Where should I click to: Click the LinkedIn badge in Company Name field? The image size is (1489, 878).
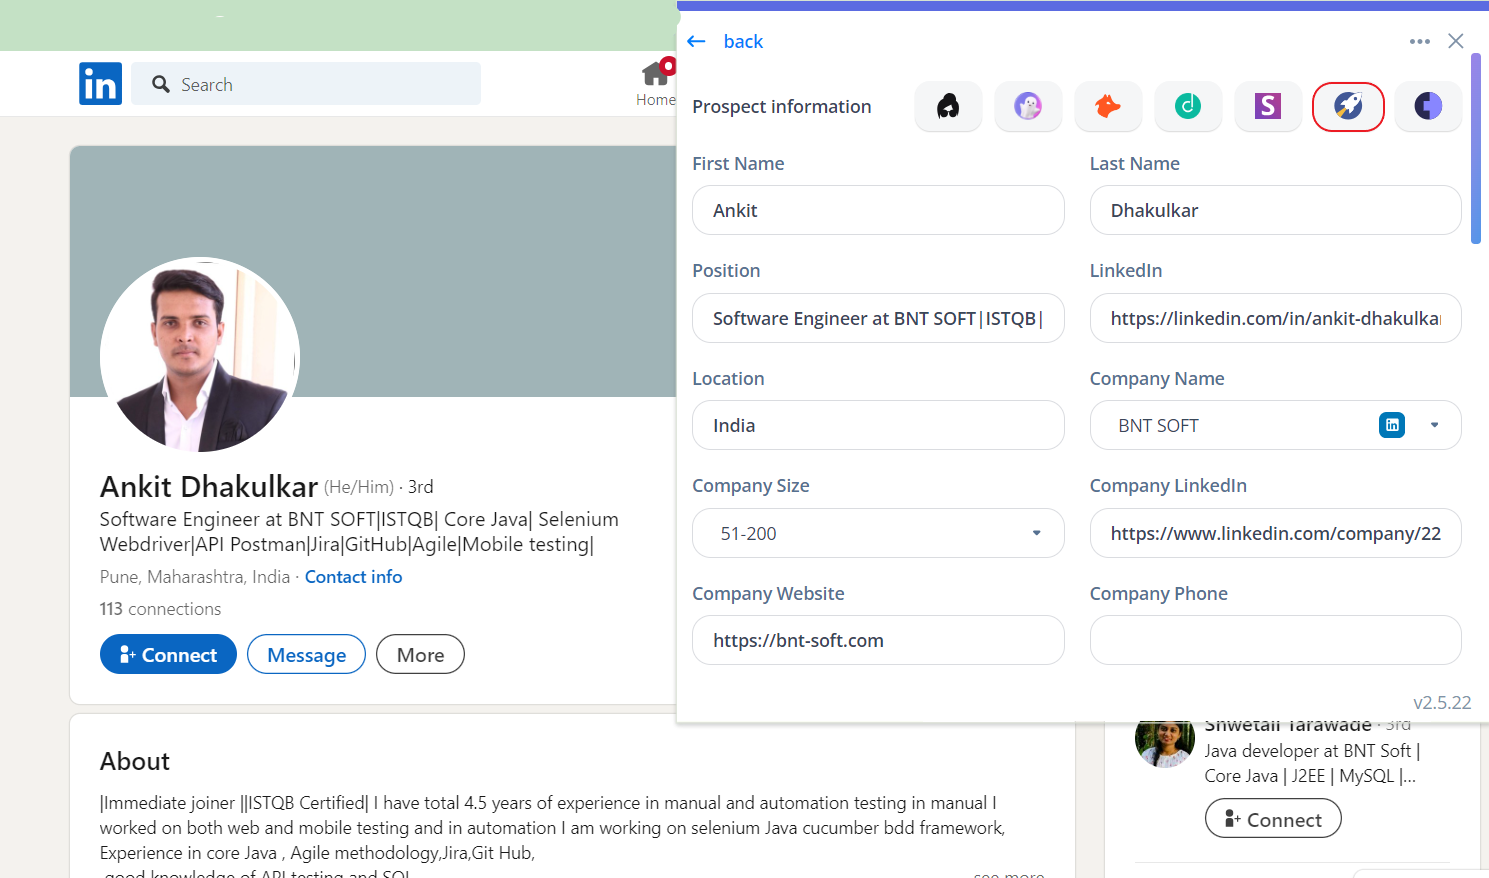coord(1392,425)
